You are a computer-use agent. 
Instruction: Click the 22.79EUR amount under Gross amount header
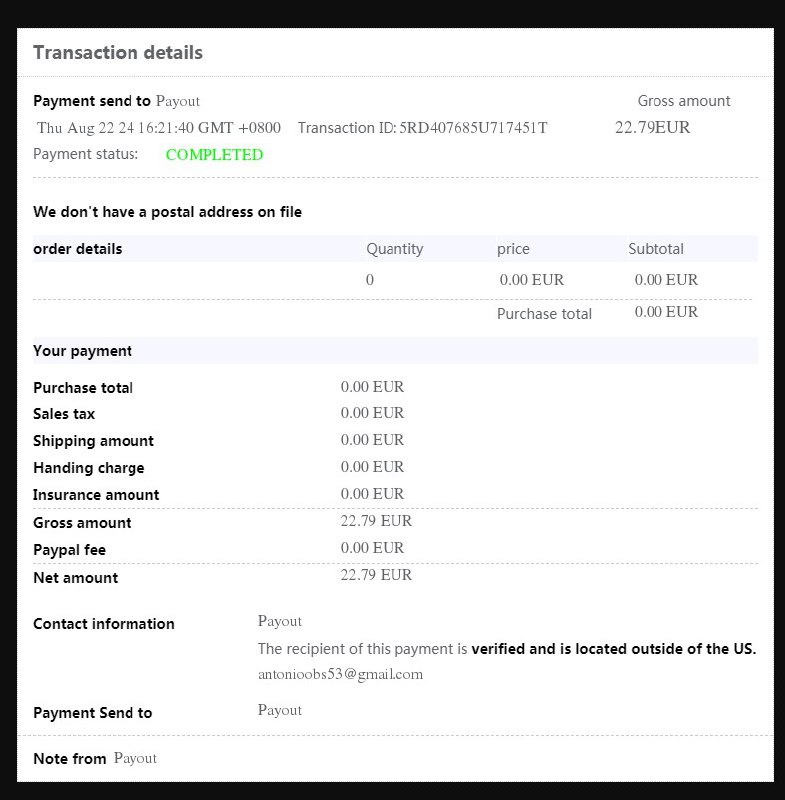coord(652,128)
